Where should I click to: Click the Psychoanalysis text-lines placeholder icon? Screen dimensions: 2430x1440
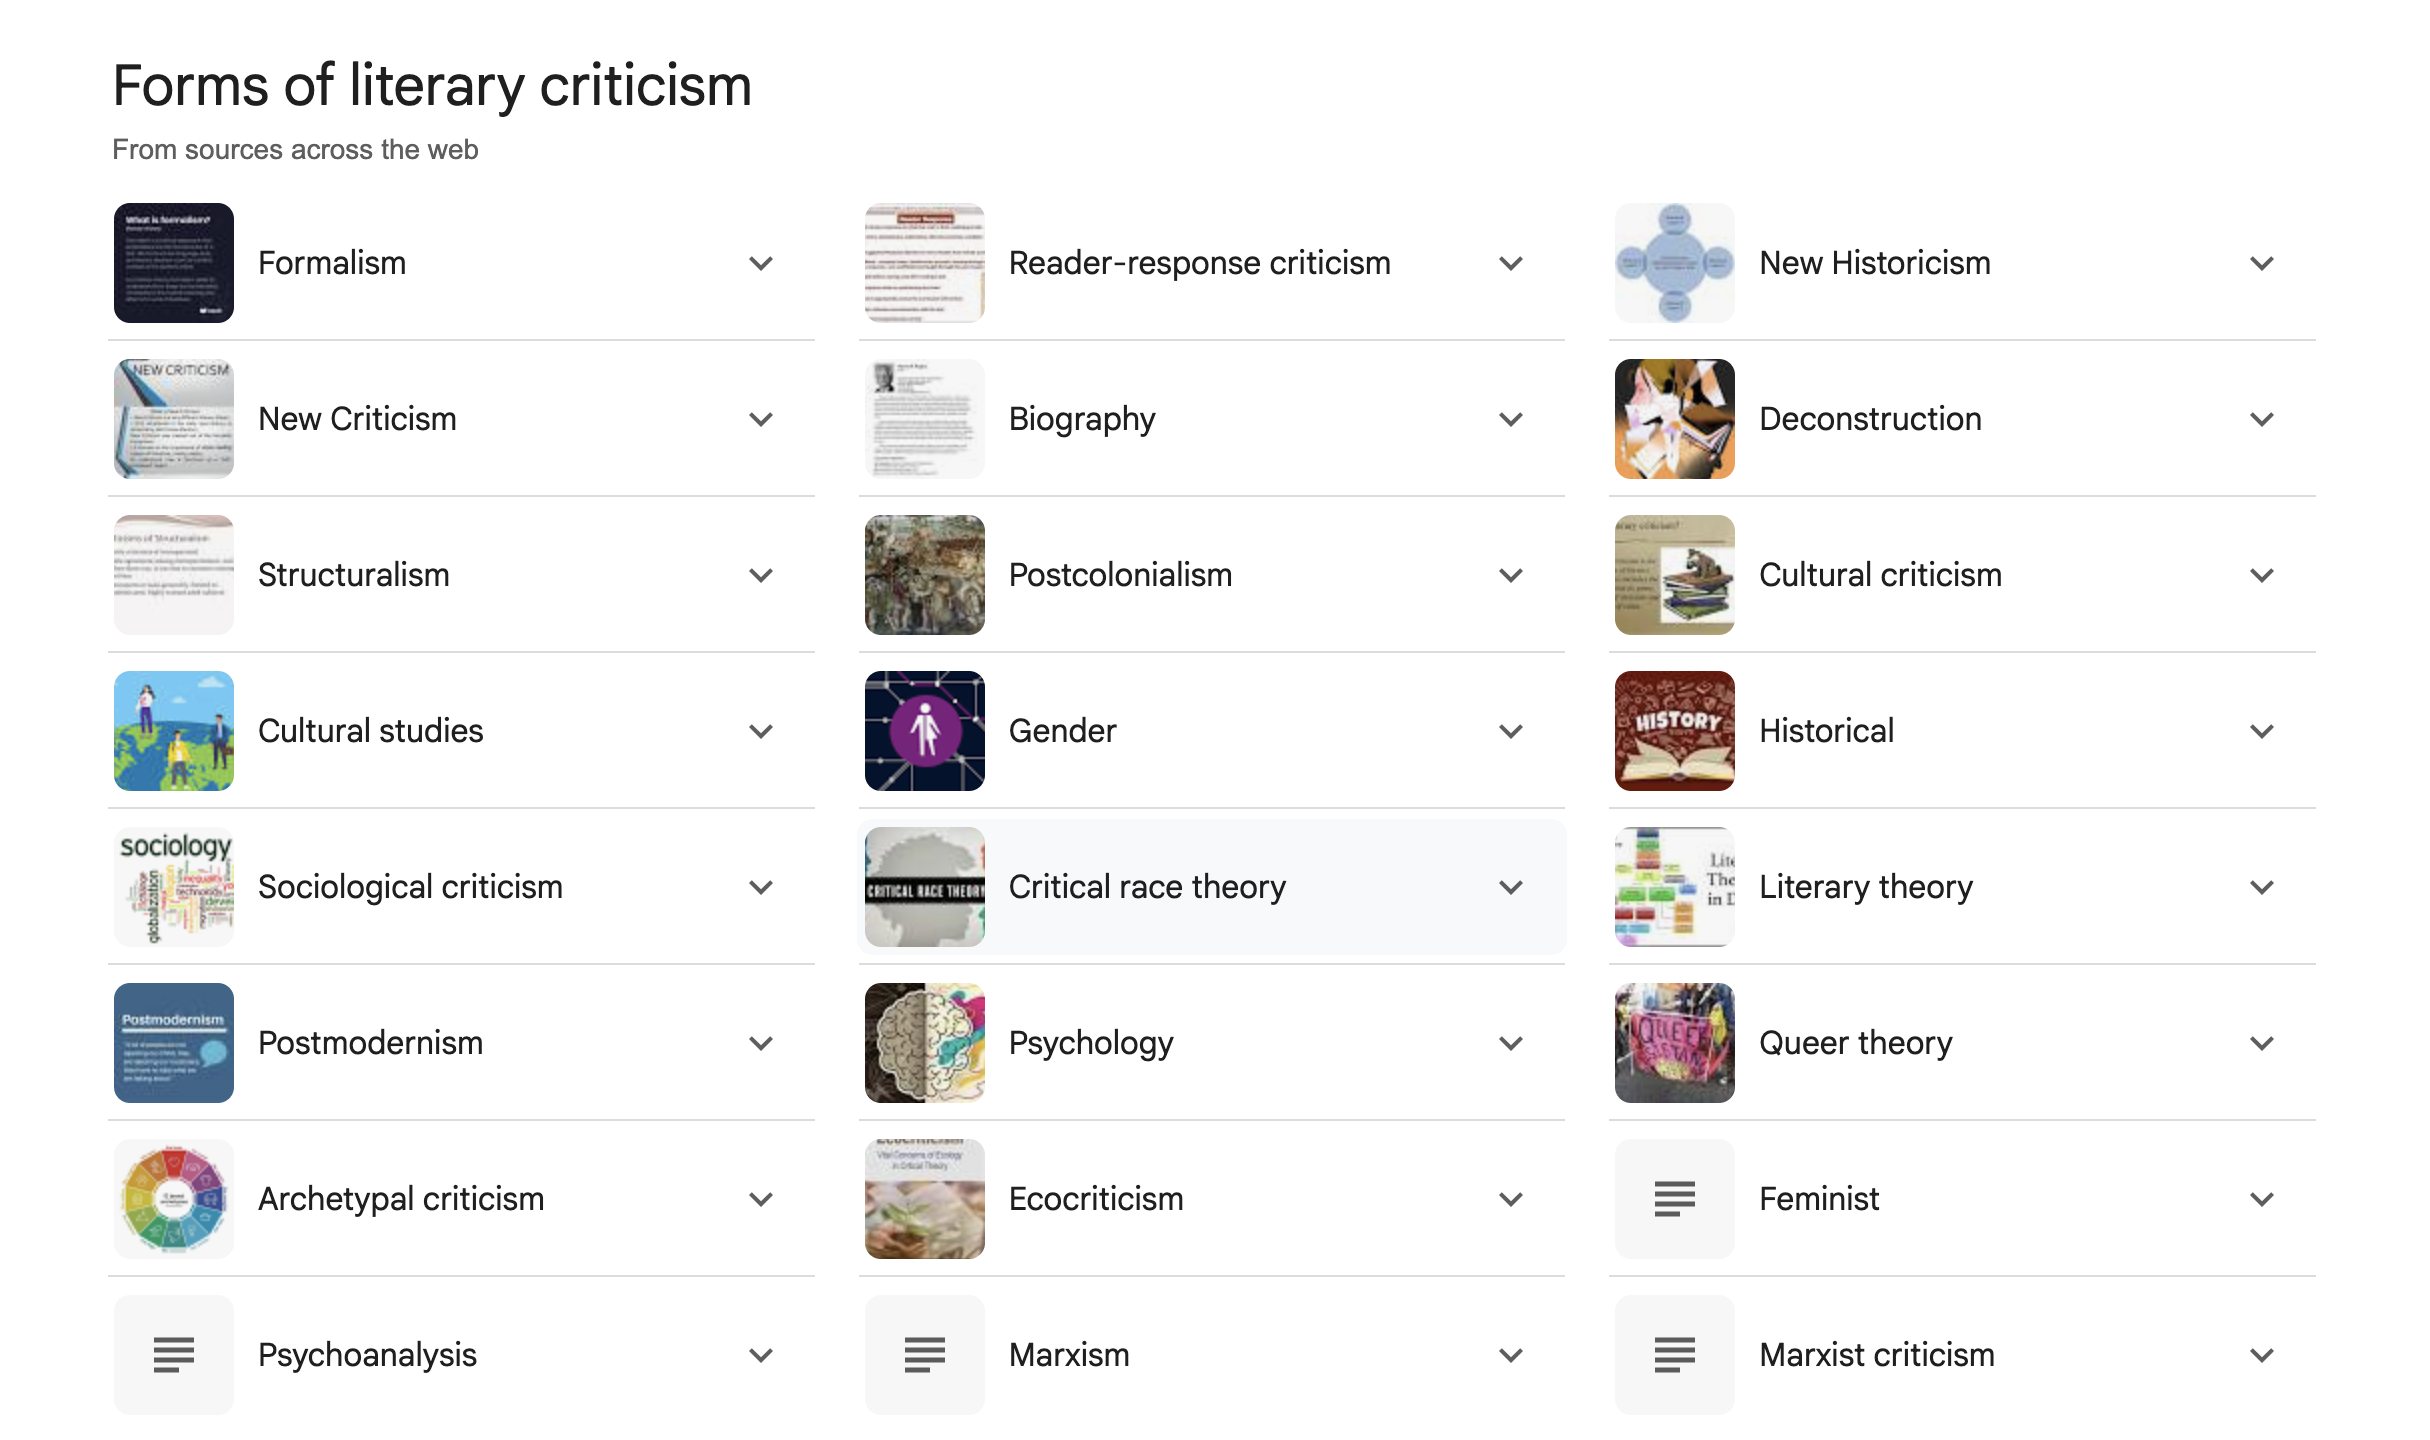tap(174, 1354)
